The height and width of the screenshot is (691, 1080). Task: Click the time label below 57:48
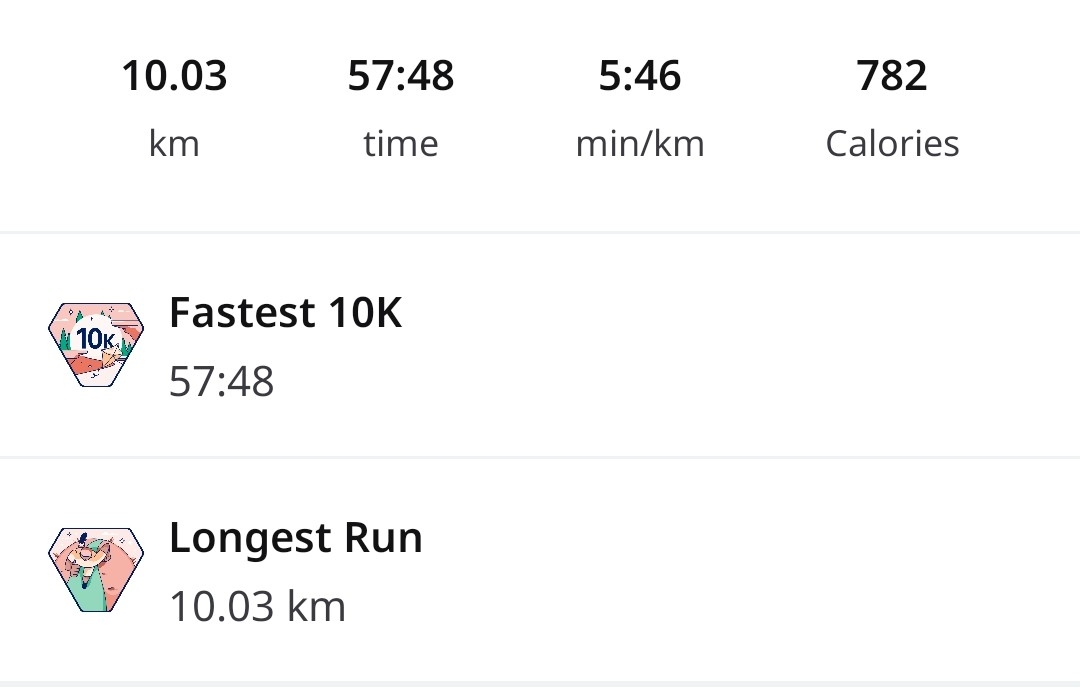point(400,144)
